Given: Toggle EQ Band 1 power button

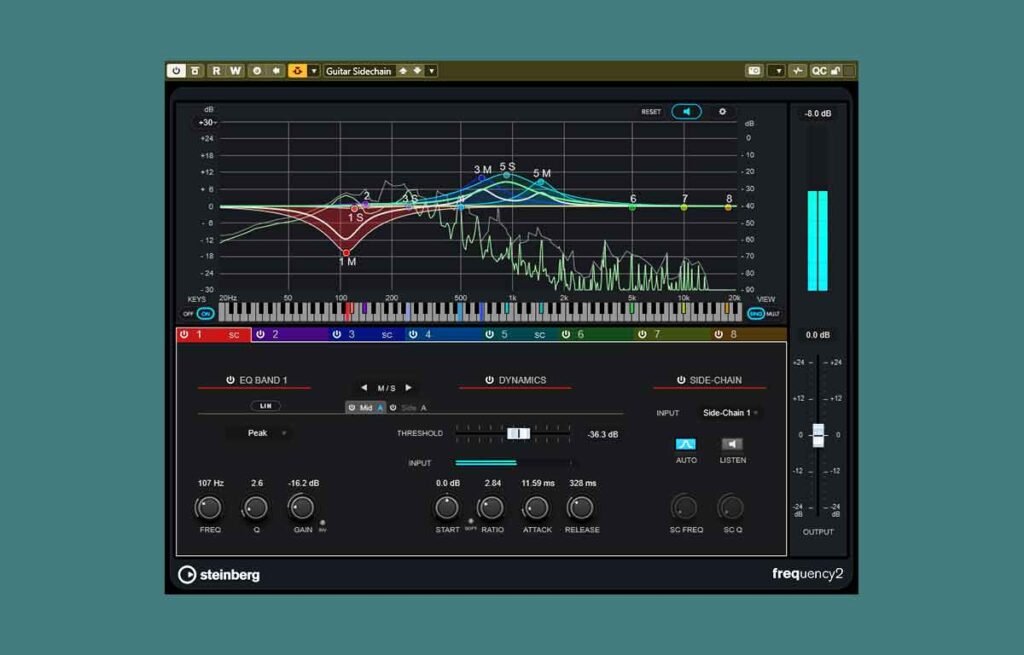Looking at the screenshot, I should pyautogui.click(x=230, y=380).
